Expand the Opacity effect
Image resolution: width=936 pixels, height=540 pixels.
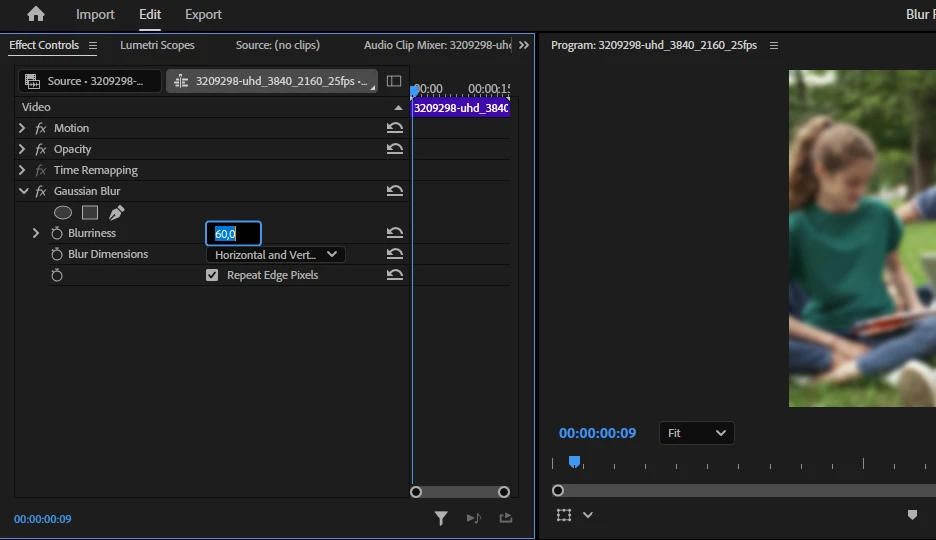click(x=22, y=149)
